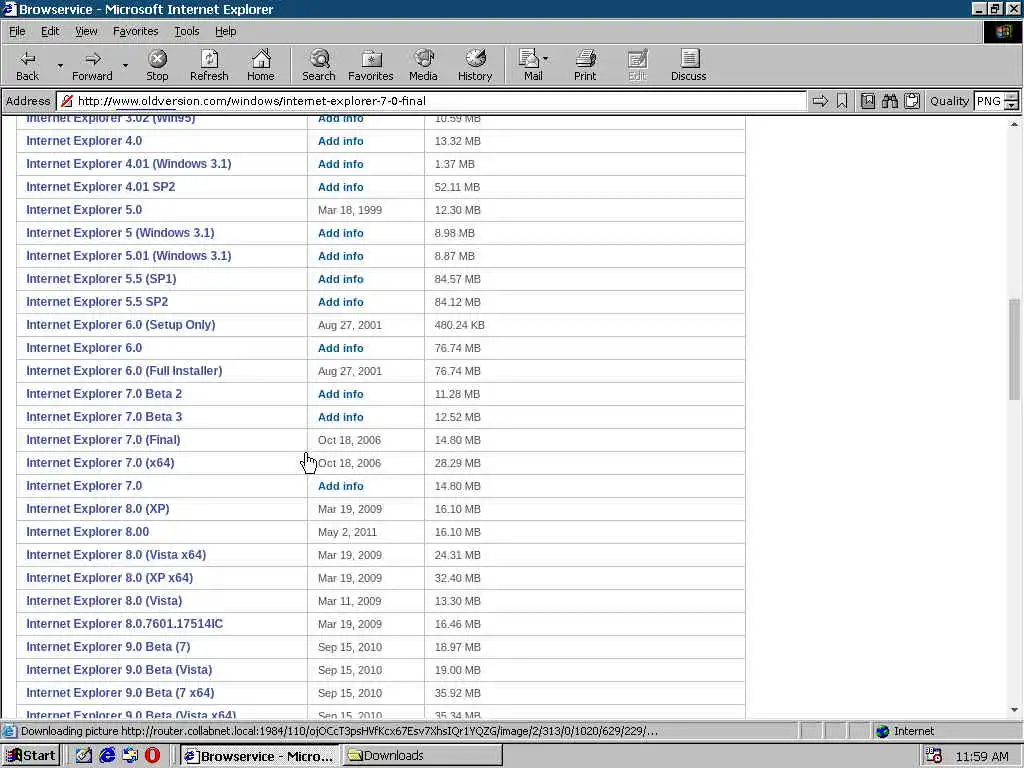The width and height of the screenshot is (1024, 768).
Task: Open Internet Explorer 6.0 (Full Installer) link
Action: coord(124,370)
